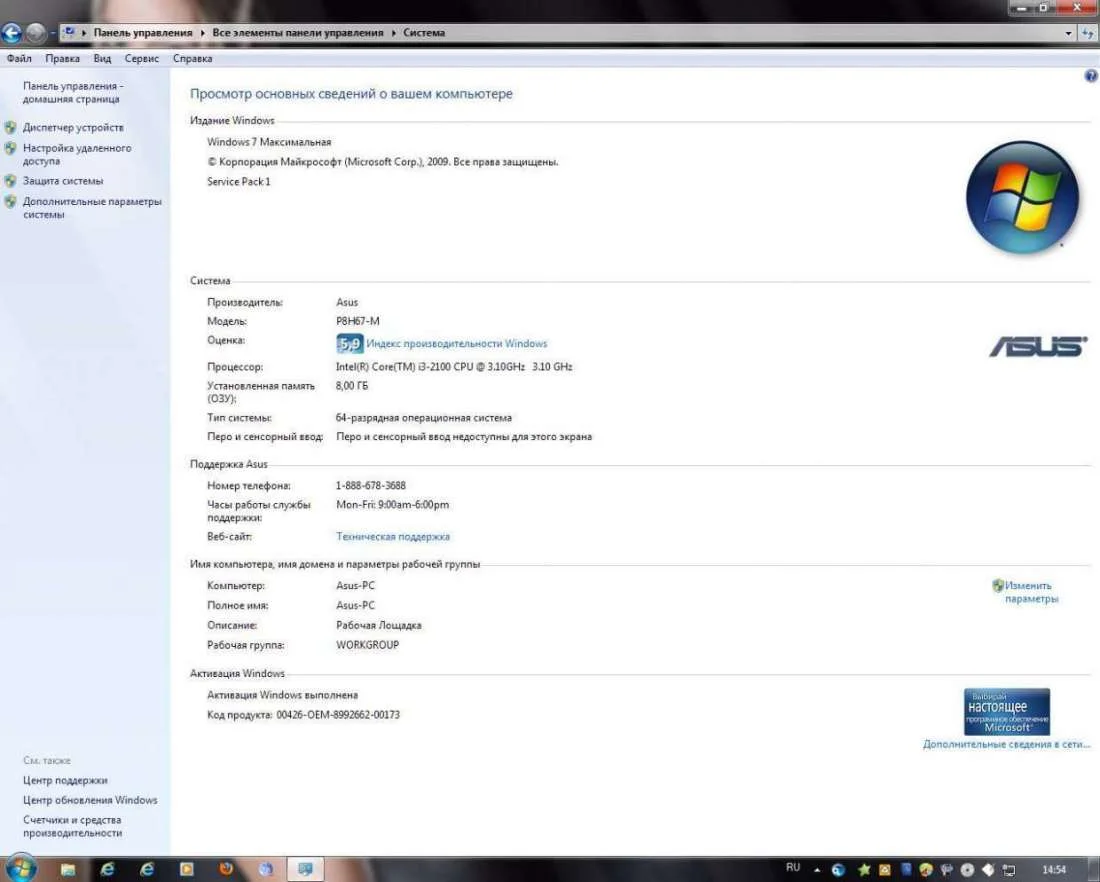The width and height of the screenshot is (1100, 882).
Task: Click the Service Pack 1 text
Action: point(239,182)
